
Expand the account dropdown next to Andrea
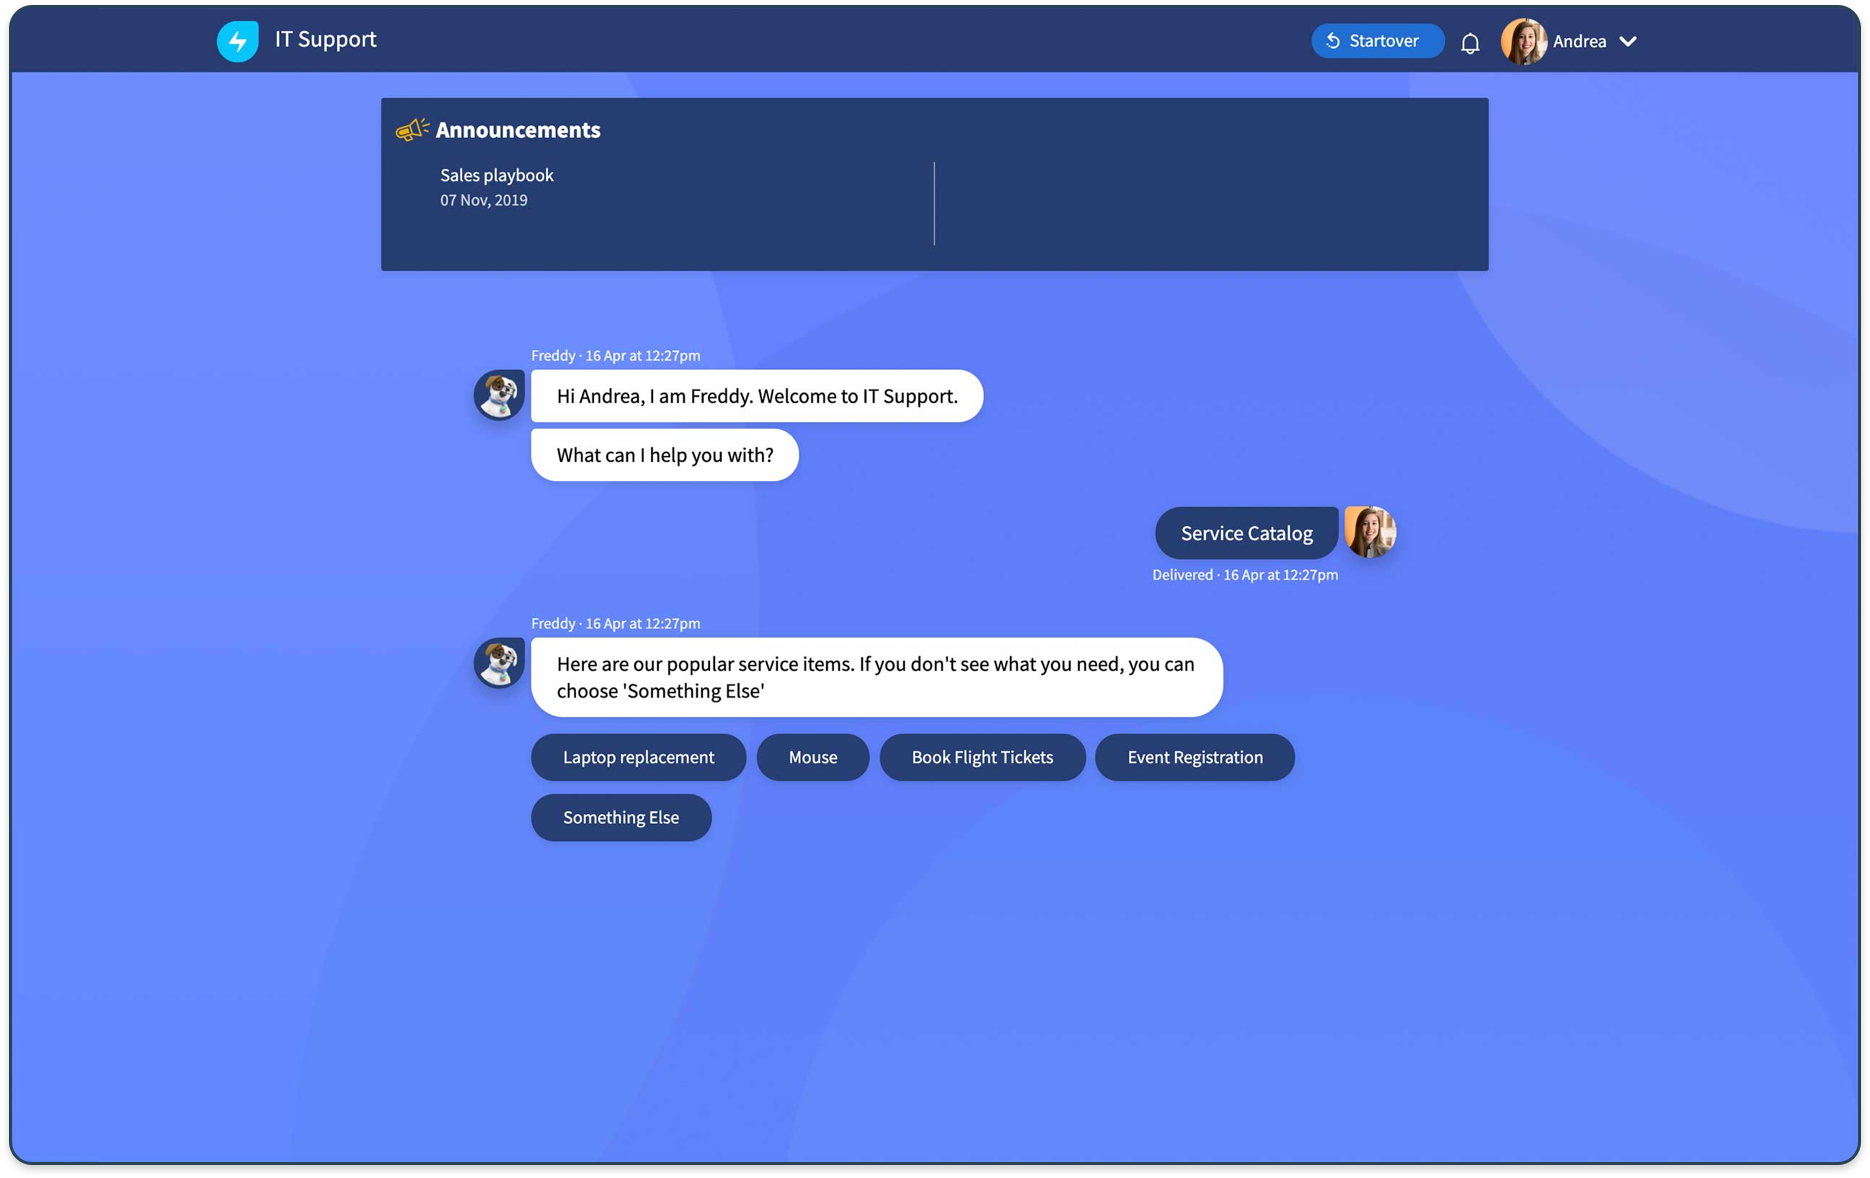1628,41
